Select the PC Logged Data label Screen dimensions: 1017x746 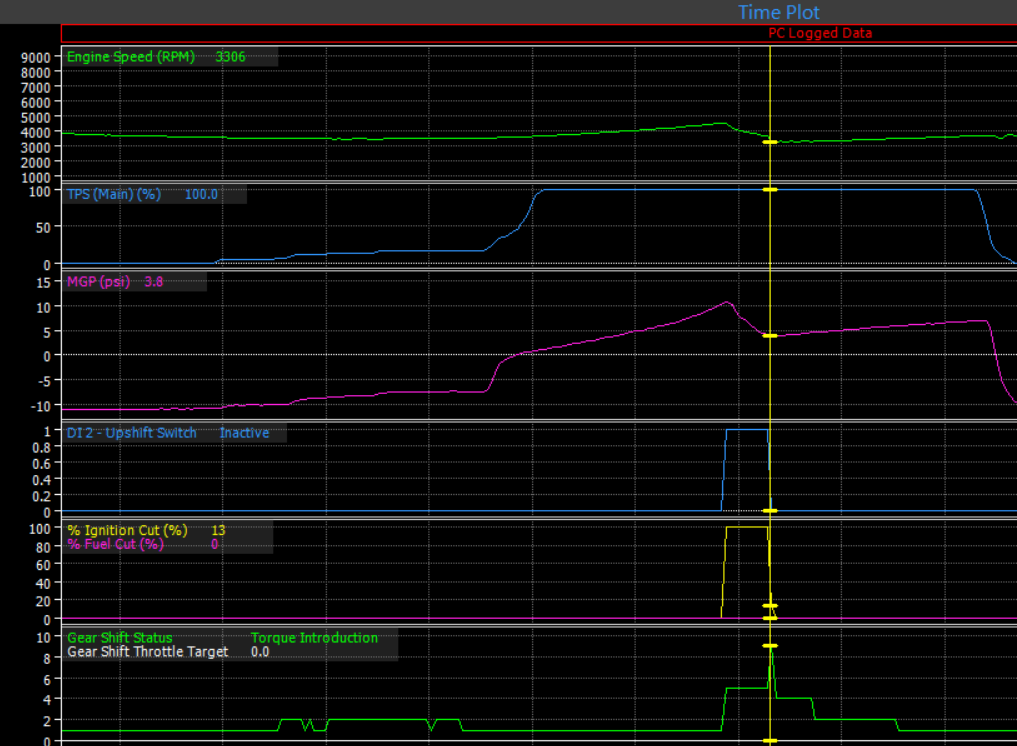(x=820, y=33)
